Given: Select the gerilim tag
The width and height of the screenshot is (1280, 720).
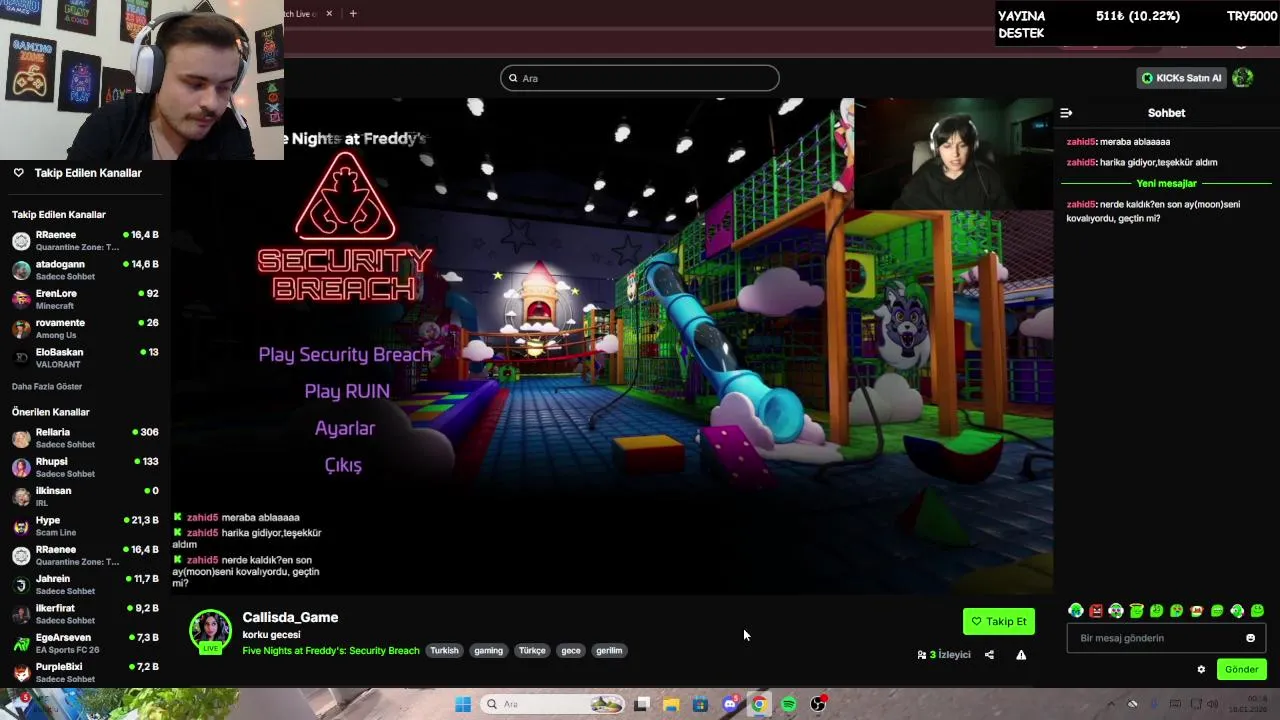Looking at the screenshot, I should [x=609, y=651].
